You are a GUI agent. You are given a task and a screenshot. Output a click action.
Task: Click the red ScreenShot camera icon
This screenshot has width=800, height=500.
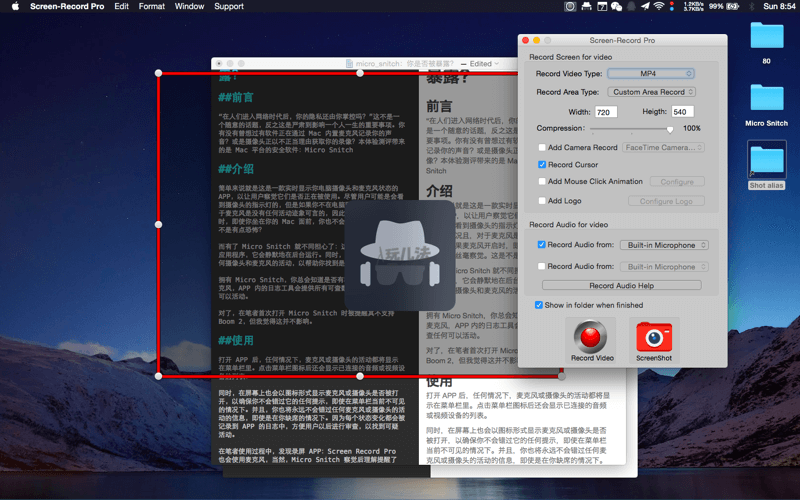click(654, 337)
